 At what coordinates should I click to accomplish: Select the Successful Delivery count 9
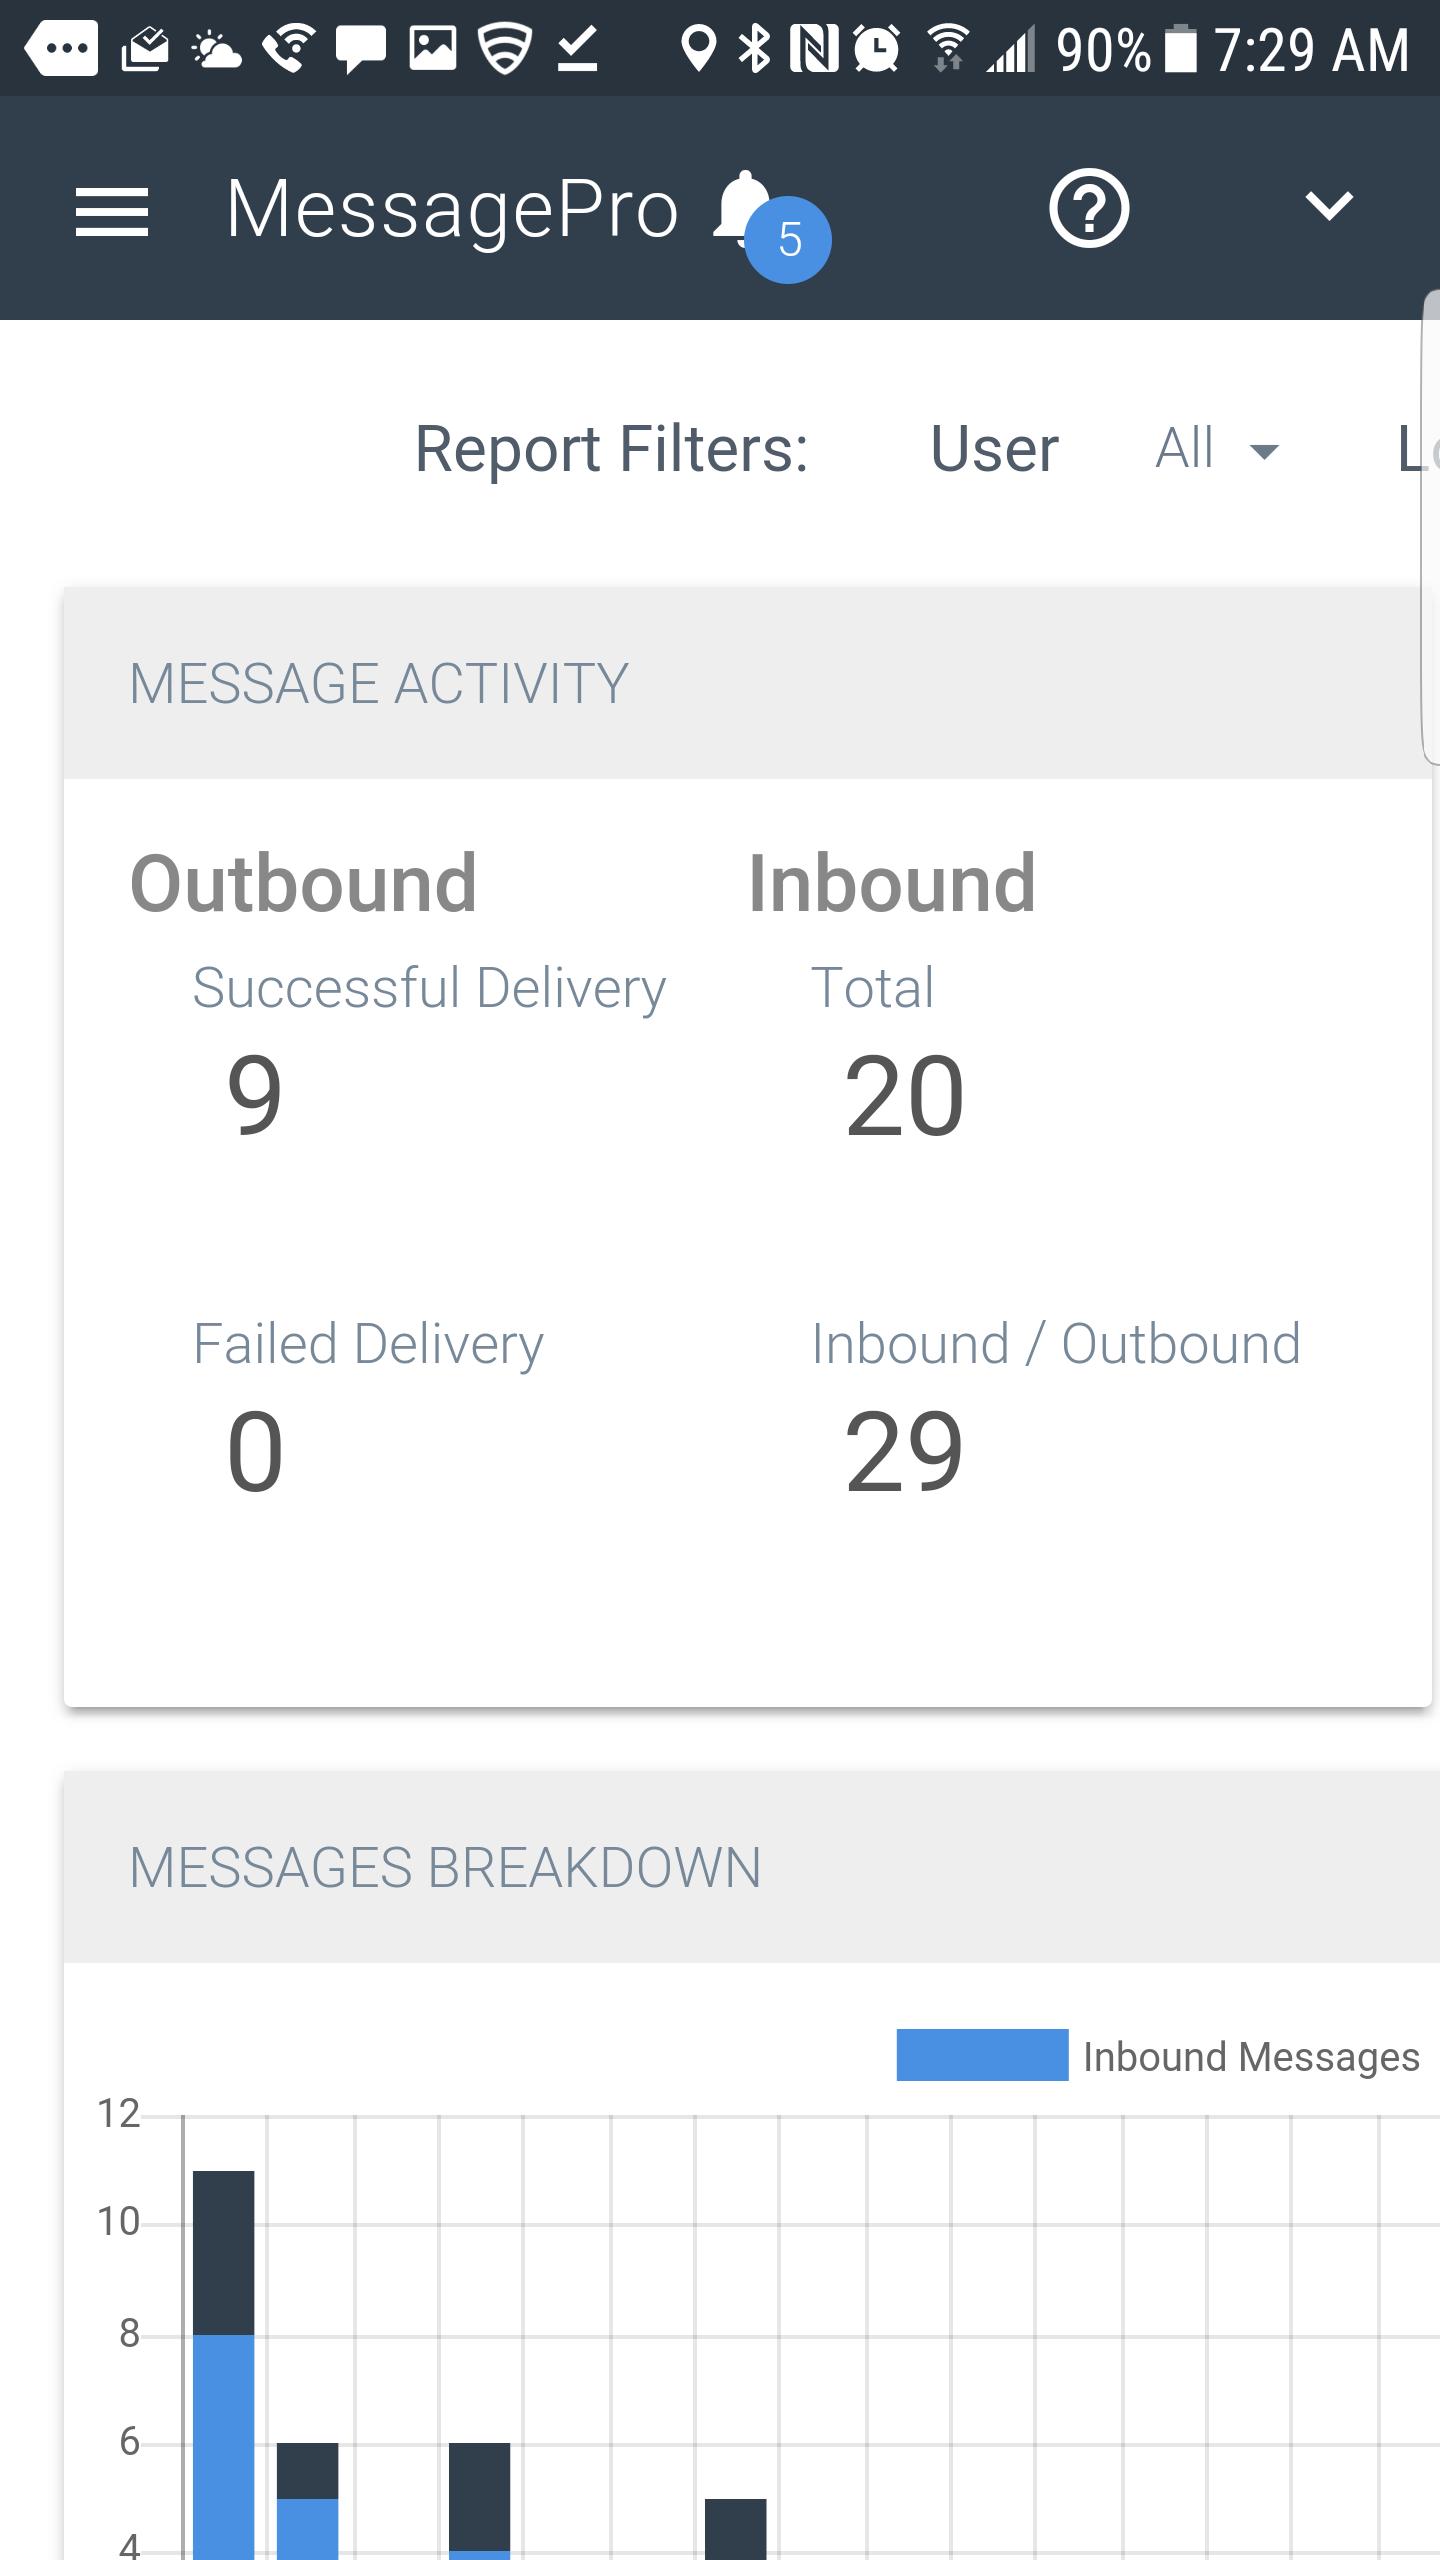point(255,1095)
